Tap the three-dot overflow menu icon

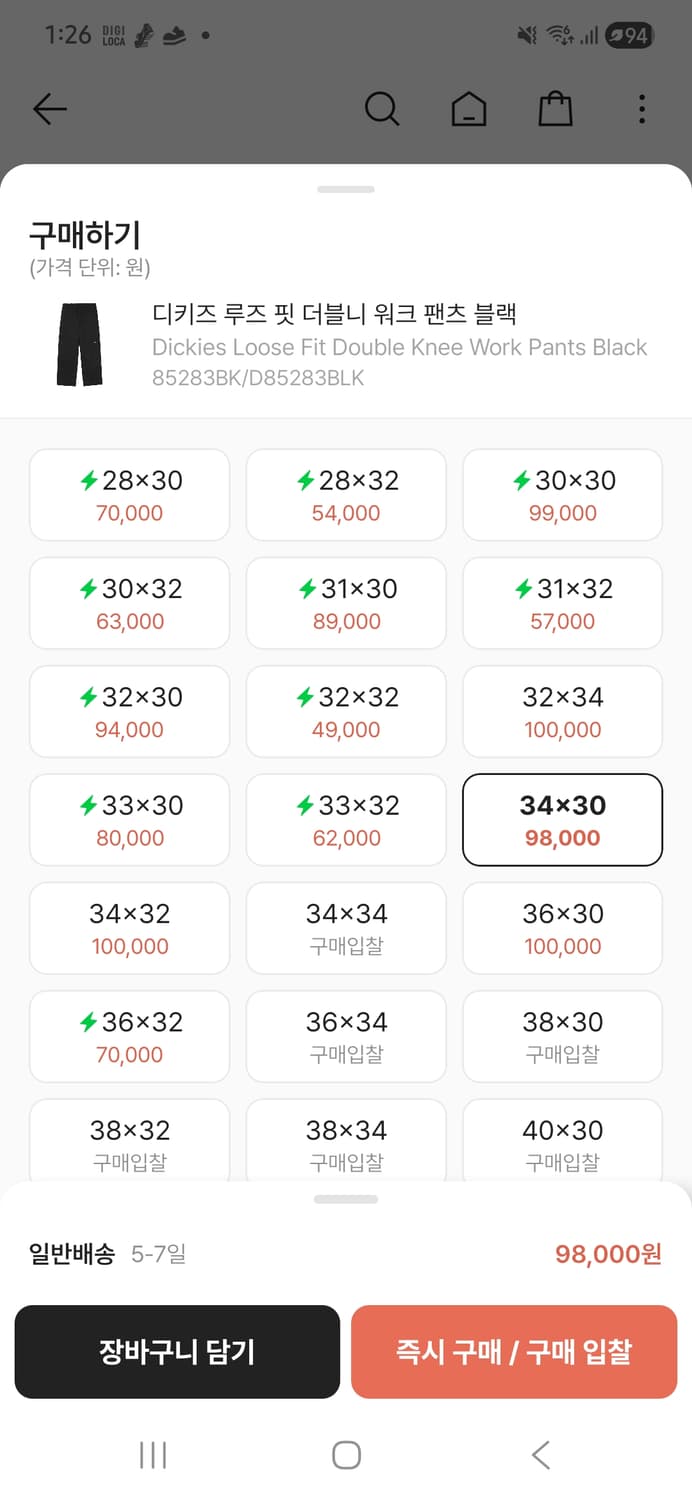[x=641, y=109]
